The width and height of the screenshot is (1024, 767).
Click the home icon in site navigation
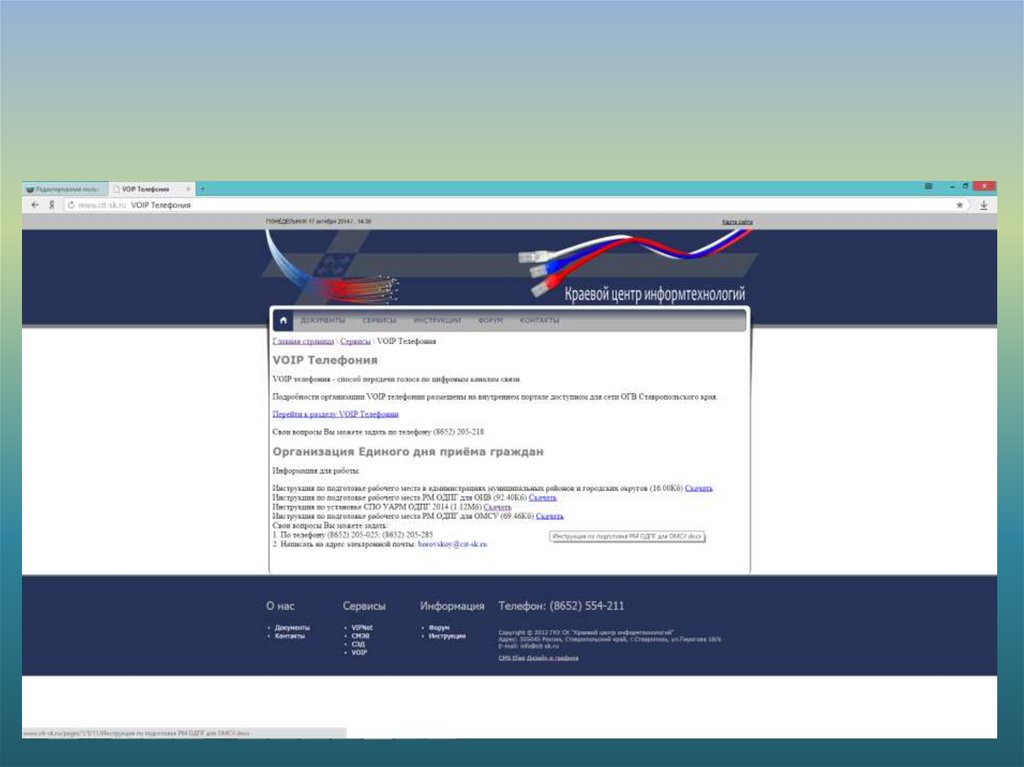pos(283,321)
